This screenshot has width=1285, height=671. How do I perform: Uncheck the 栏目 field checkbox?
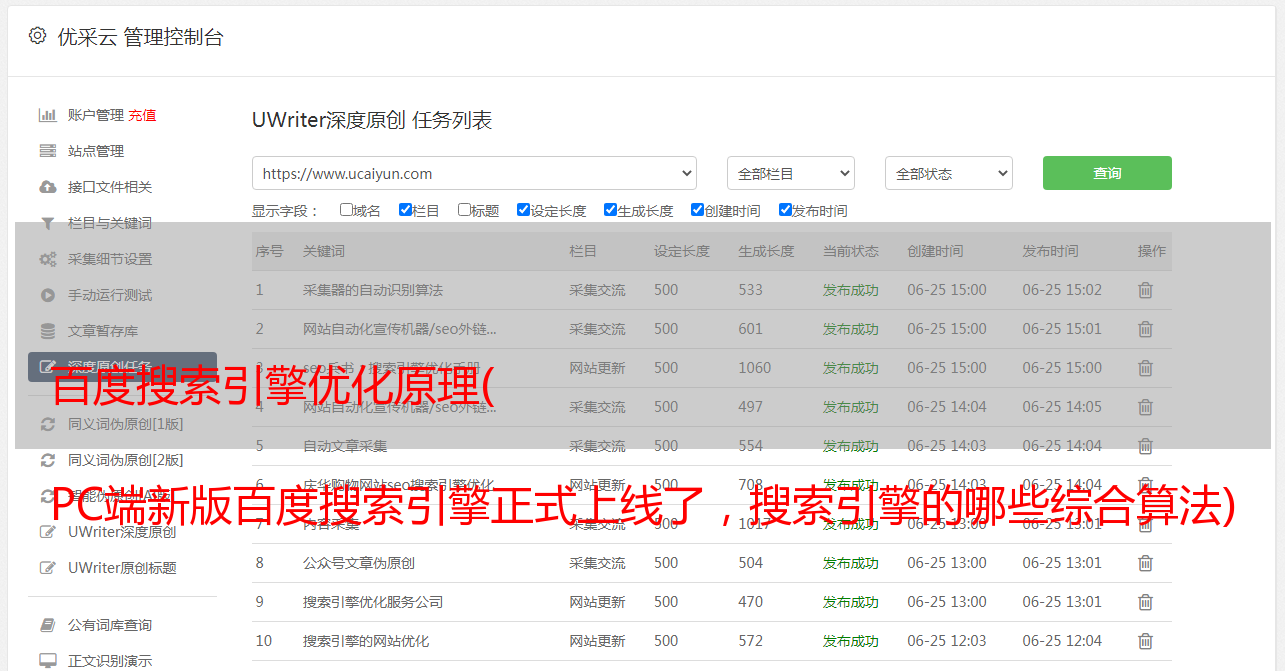(405, 210)
